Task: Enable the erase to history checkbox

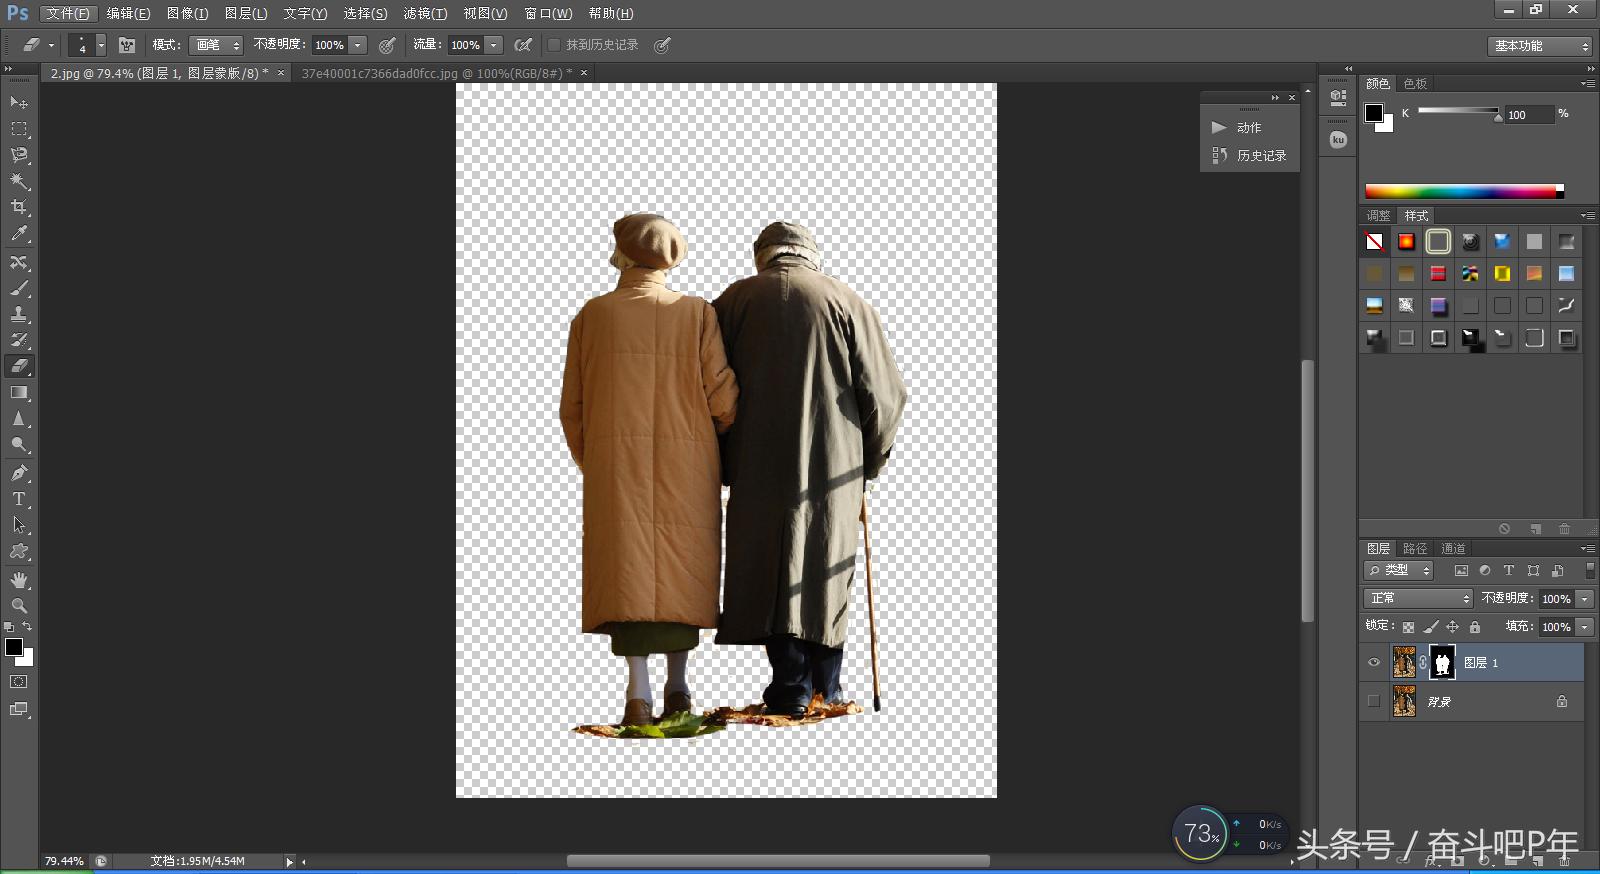Action: (x=554, y=45)
